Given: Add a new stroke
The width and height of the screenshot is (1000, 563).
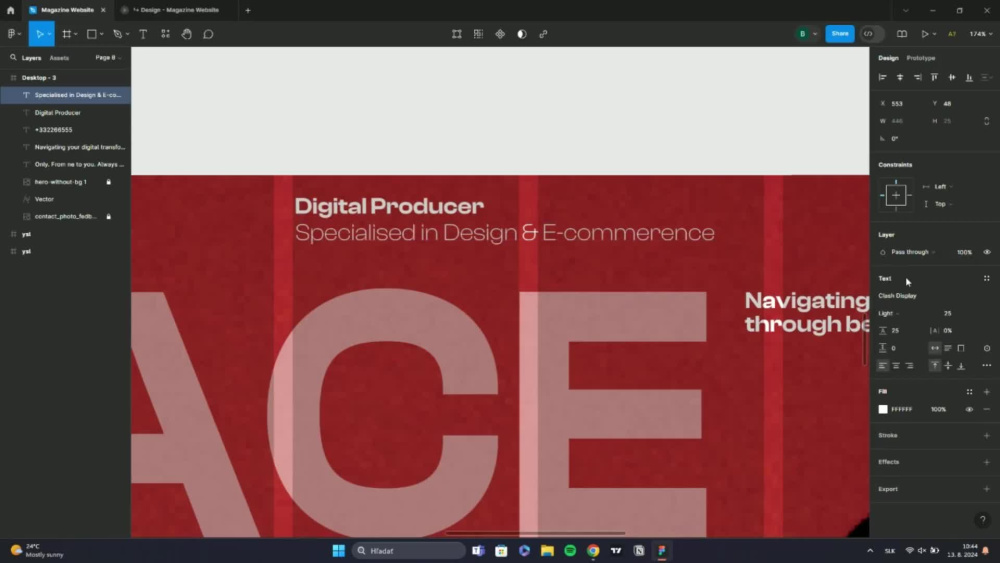Looking at the screenshot, I should pos(987,435).
